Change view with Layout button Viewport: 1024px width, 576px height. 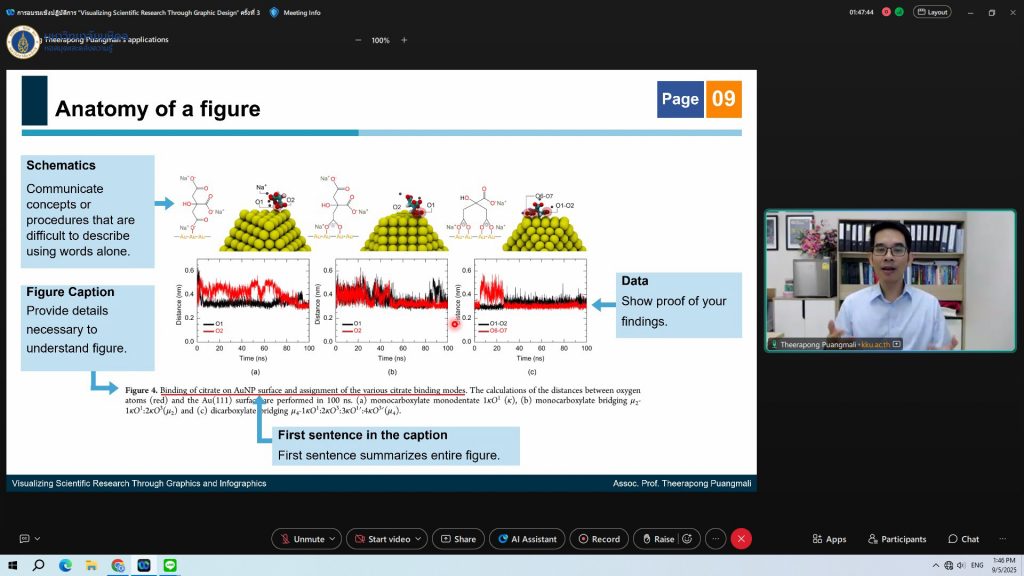click(932, 12)
